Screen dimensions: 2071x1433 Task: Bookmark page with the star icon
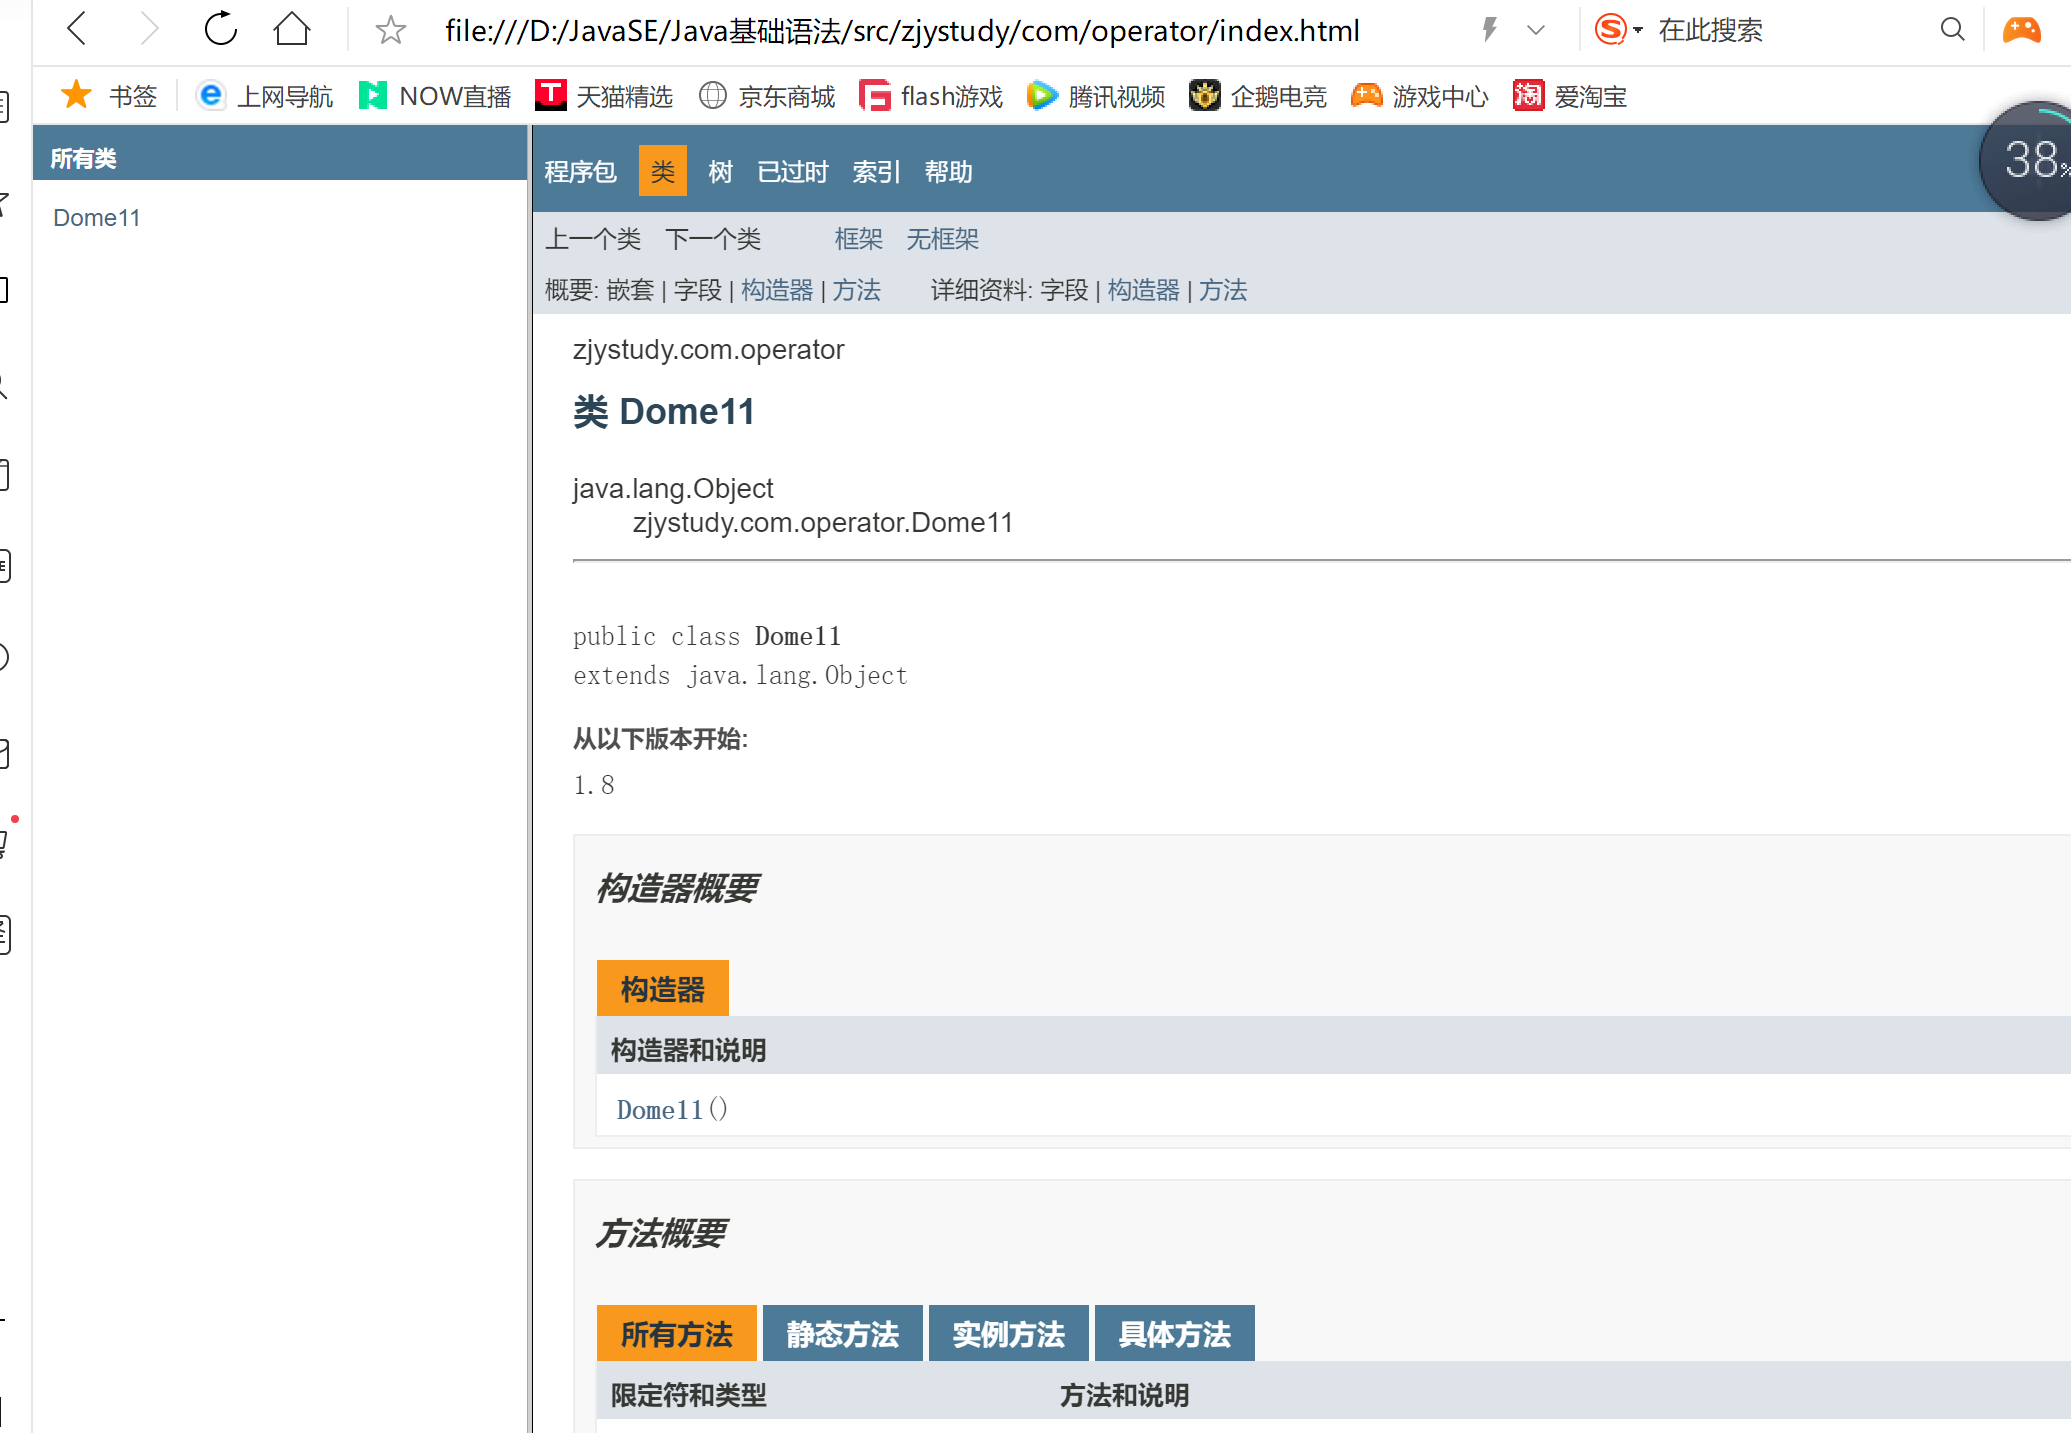(390, 30)
